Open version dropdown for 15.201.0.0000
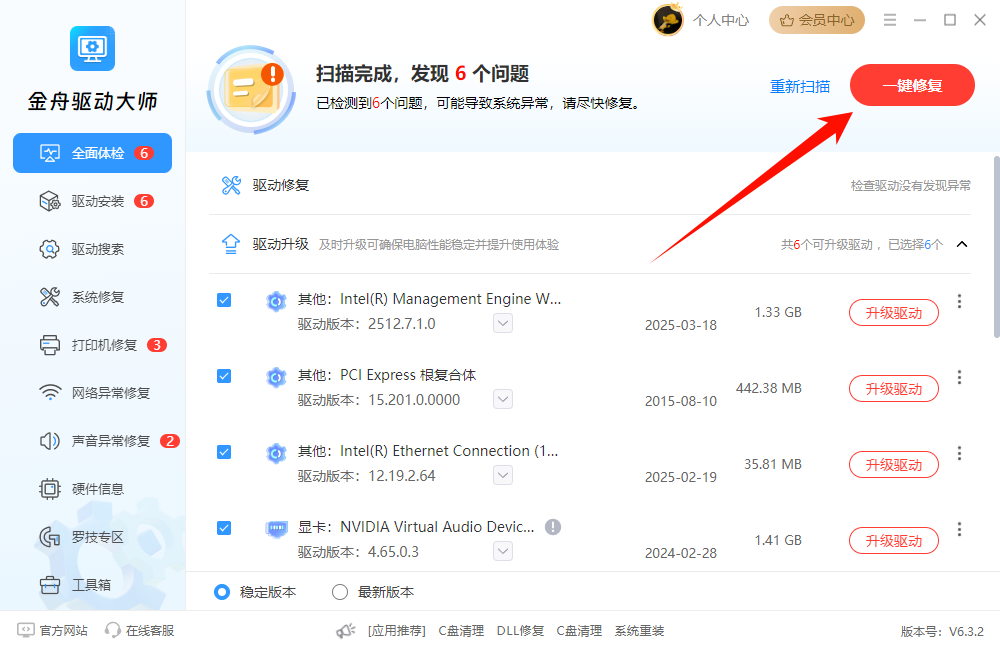The width and height of the screenshot is (1000, 650). coord(503,399)
